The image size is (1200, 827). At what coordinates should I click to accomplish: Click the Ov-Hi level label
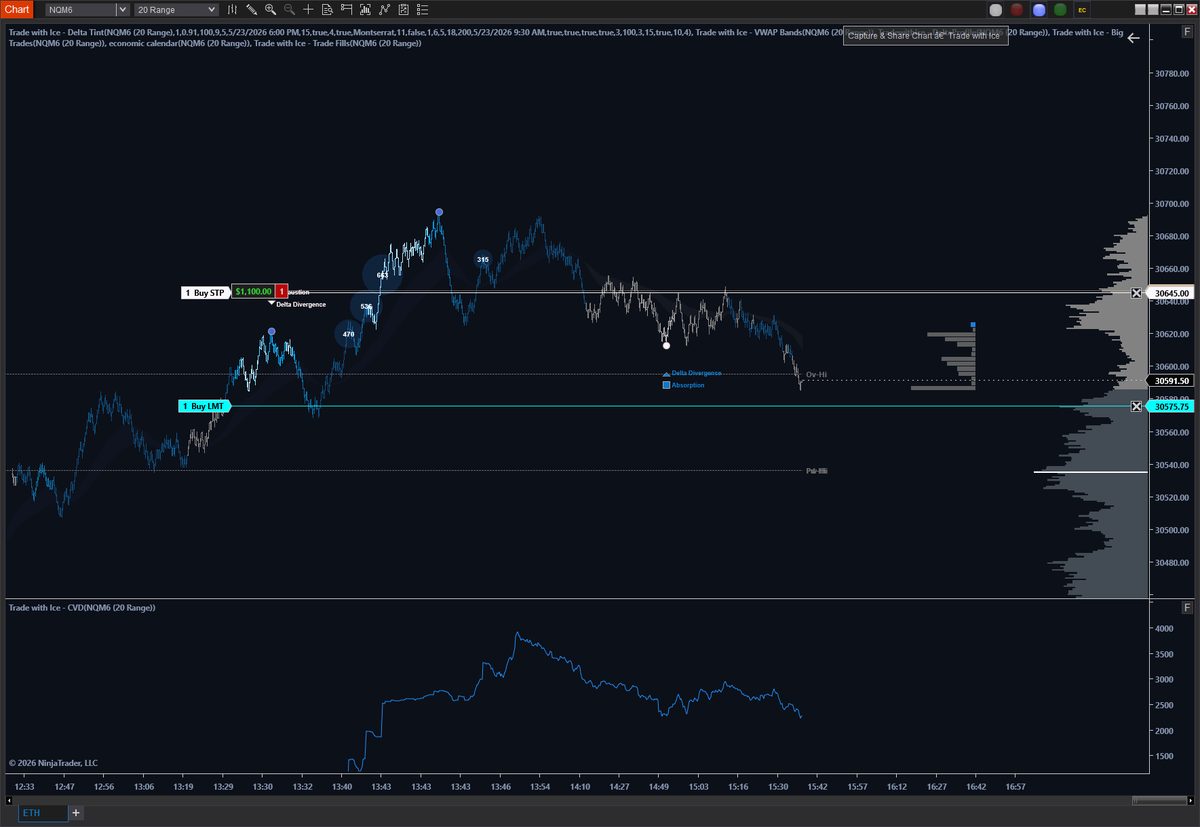pyautogui.click(x=816, y=375)
